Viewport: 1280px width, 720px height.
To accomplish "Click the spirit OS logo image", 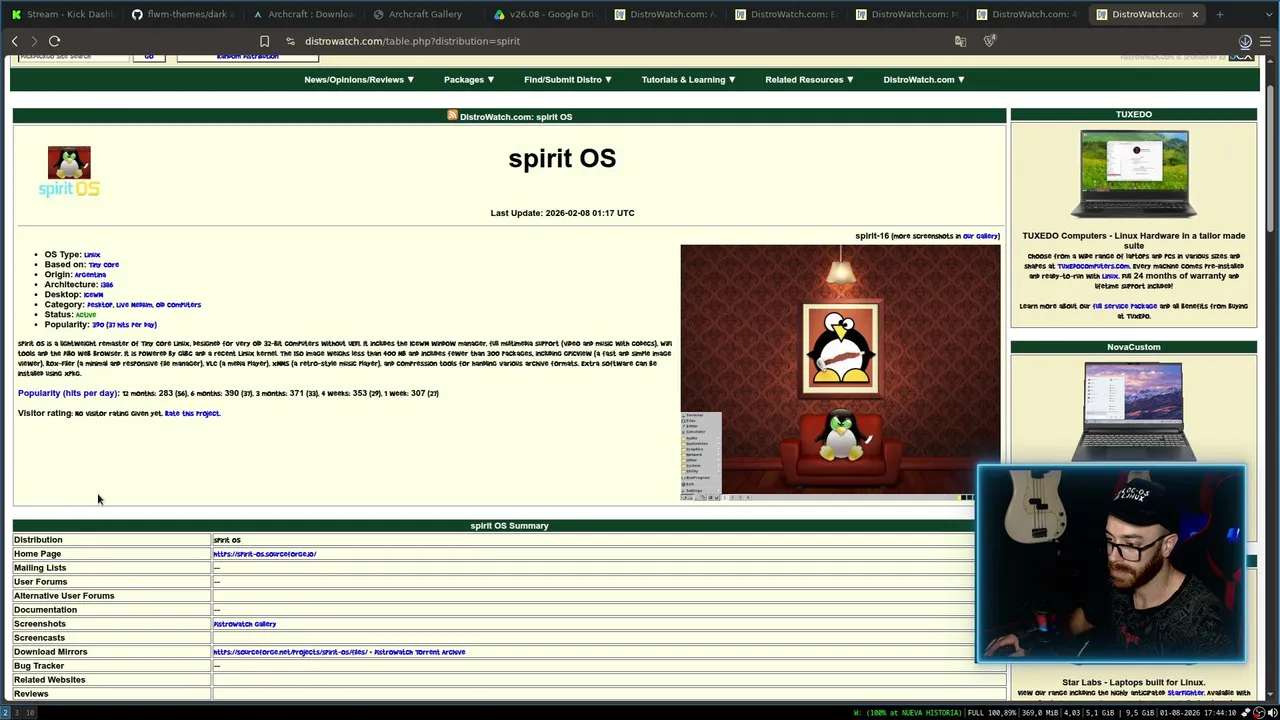I will click(69, 171).
